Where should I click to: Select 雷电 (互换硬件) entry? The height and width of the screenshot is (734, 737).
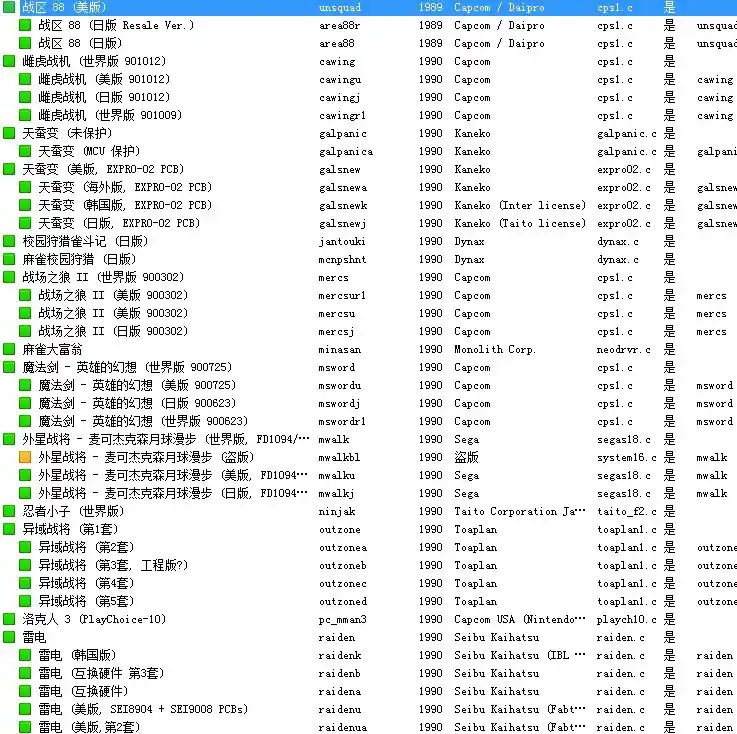[x=84, y=691]
